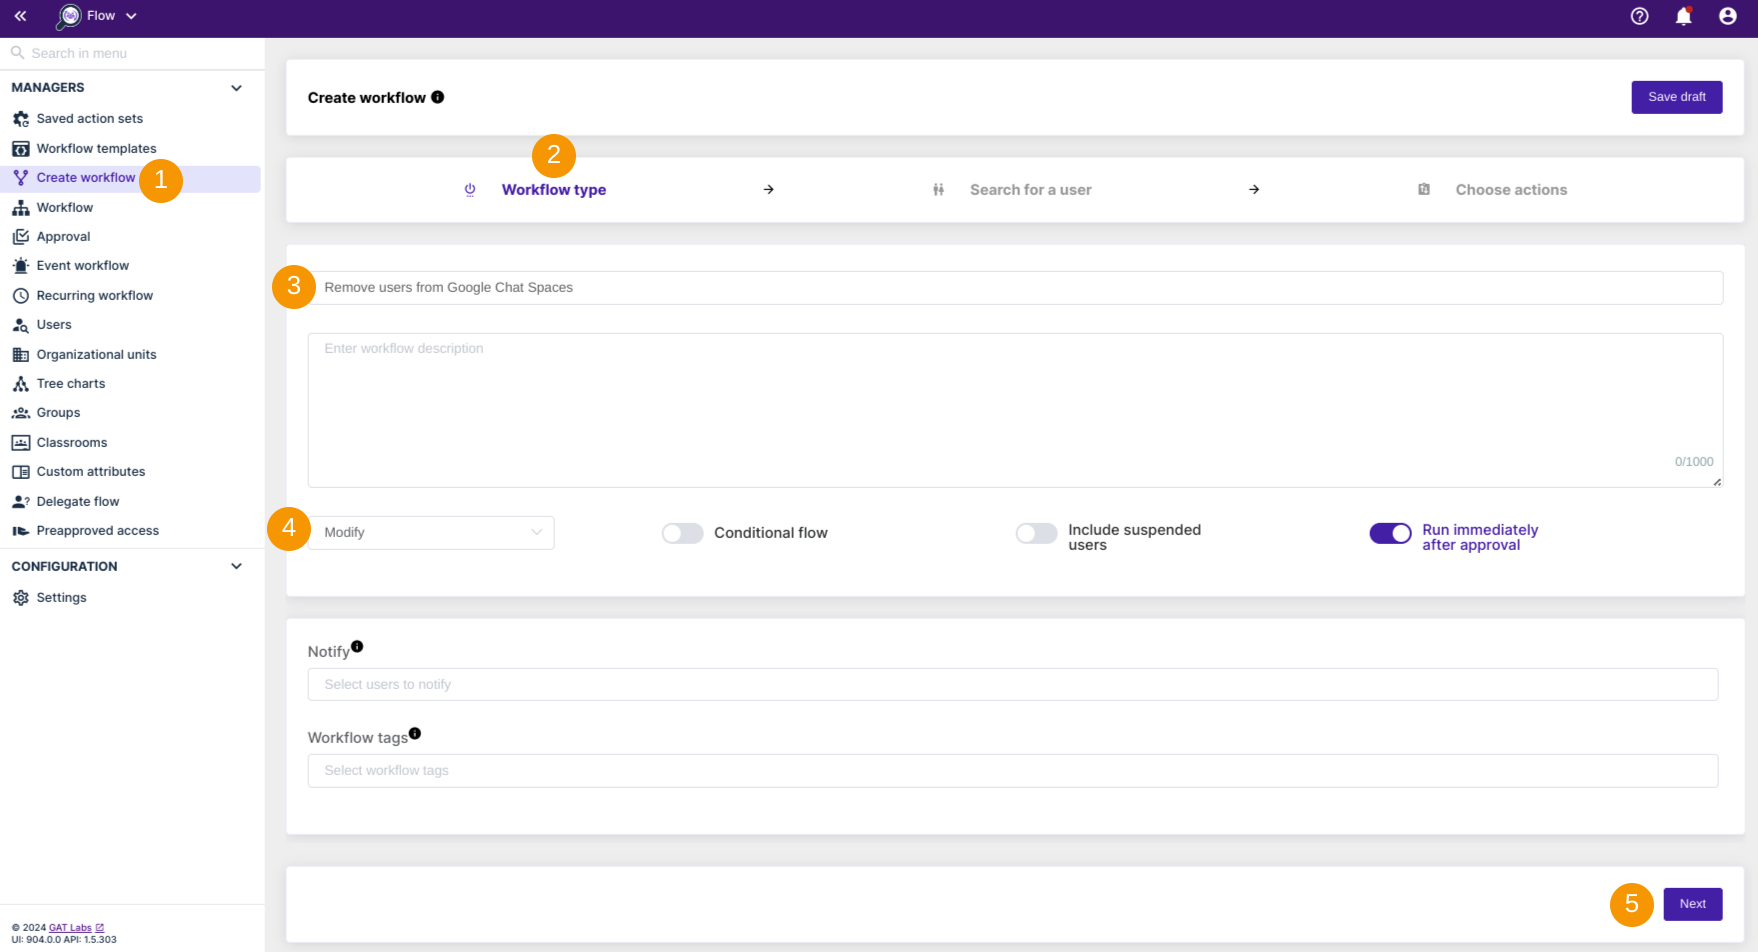Open Select workflow tags dropdown

(x=1013, y=771)
